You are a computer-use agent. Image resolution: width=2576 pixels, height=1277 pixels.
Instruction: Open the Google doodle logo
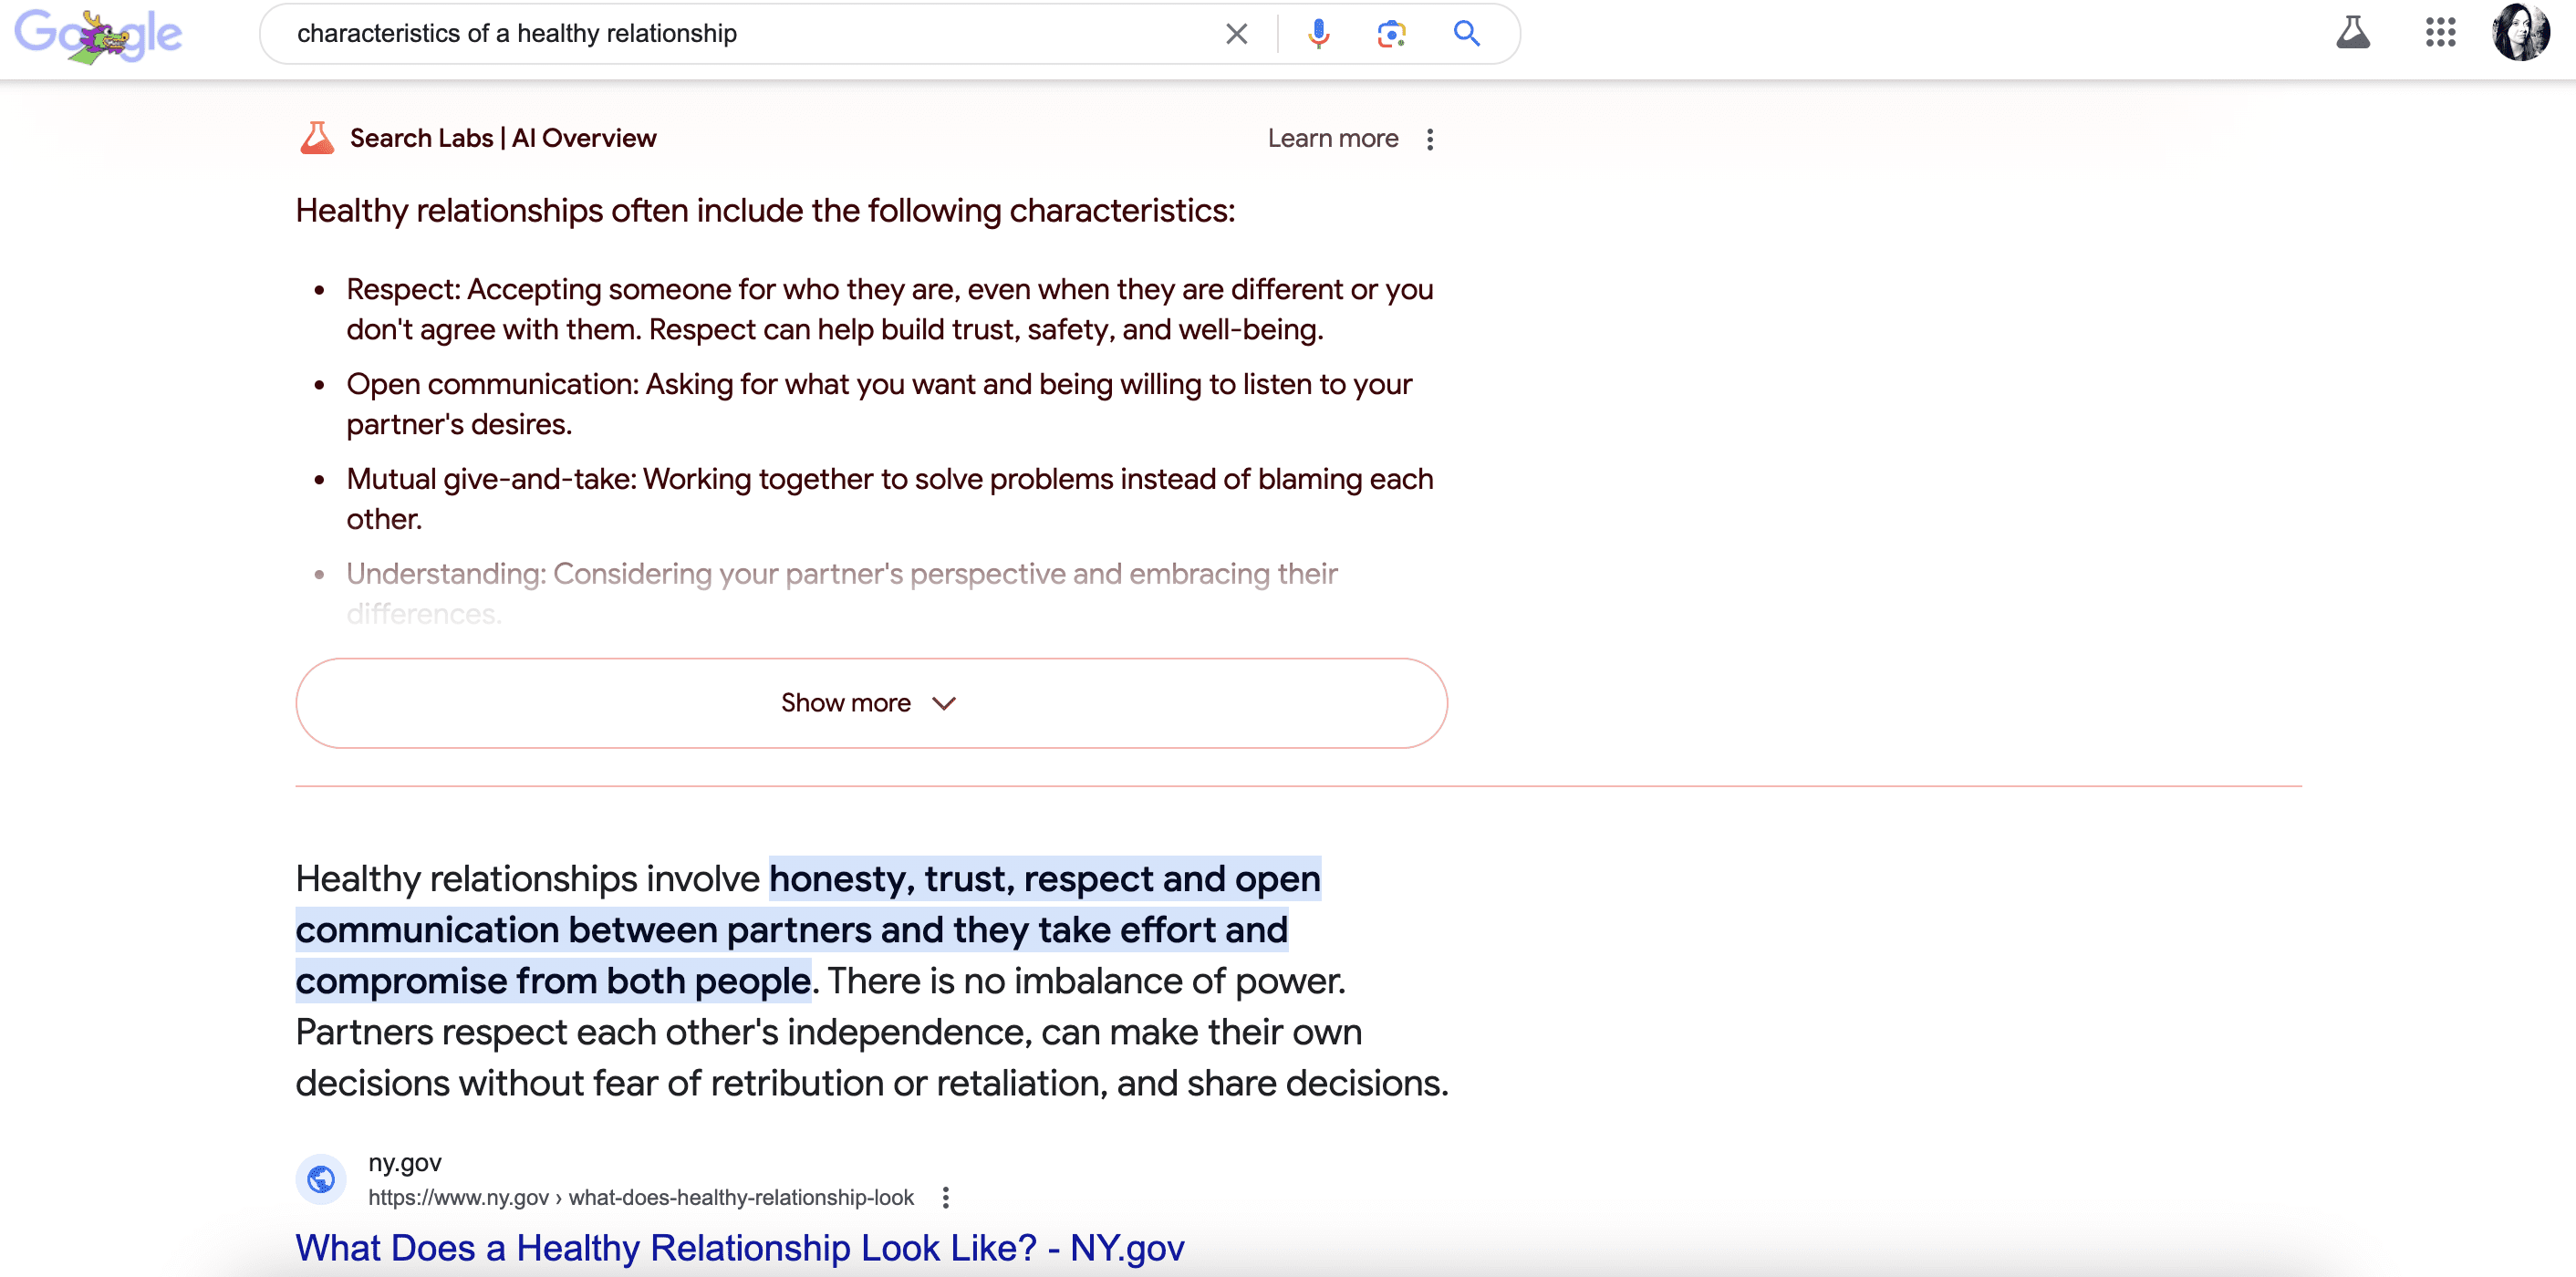pos(98,36)
